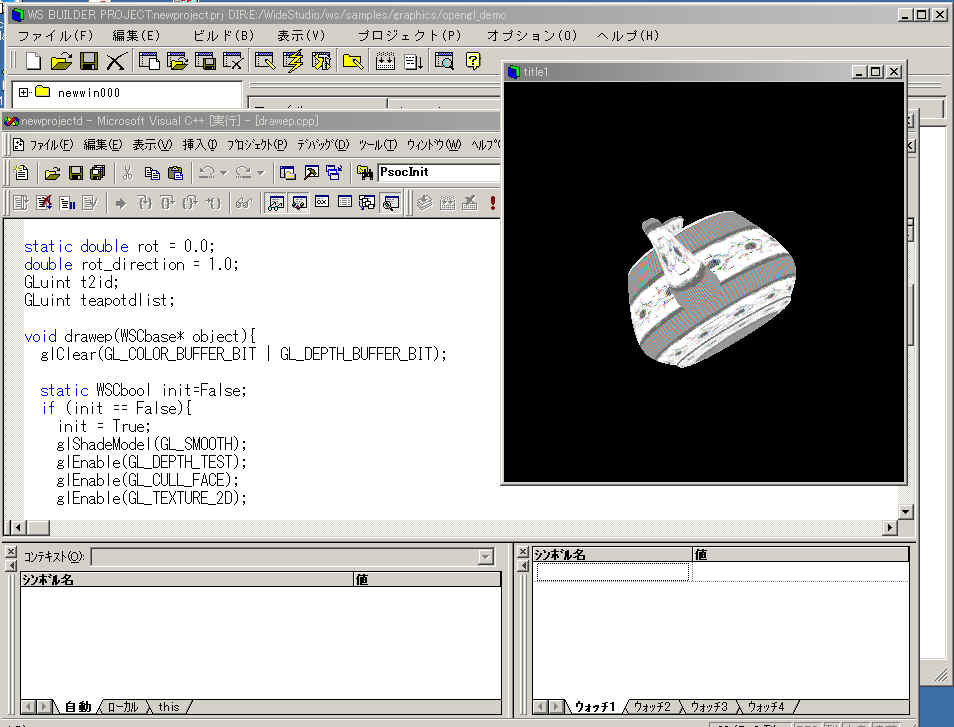Click the lightning bolt build icon
Image resolution: width=954 pixels, height=727 pixels.
click(x=293, y=62)
